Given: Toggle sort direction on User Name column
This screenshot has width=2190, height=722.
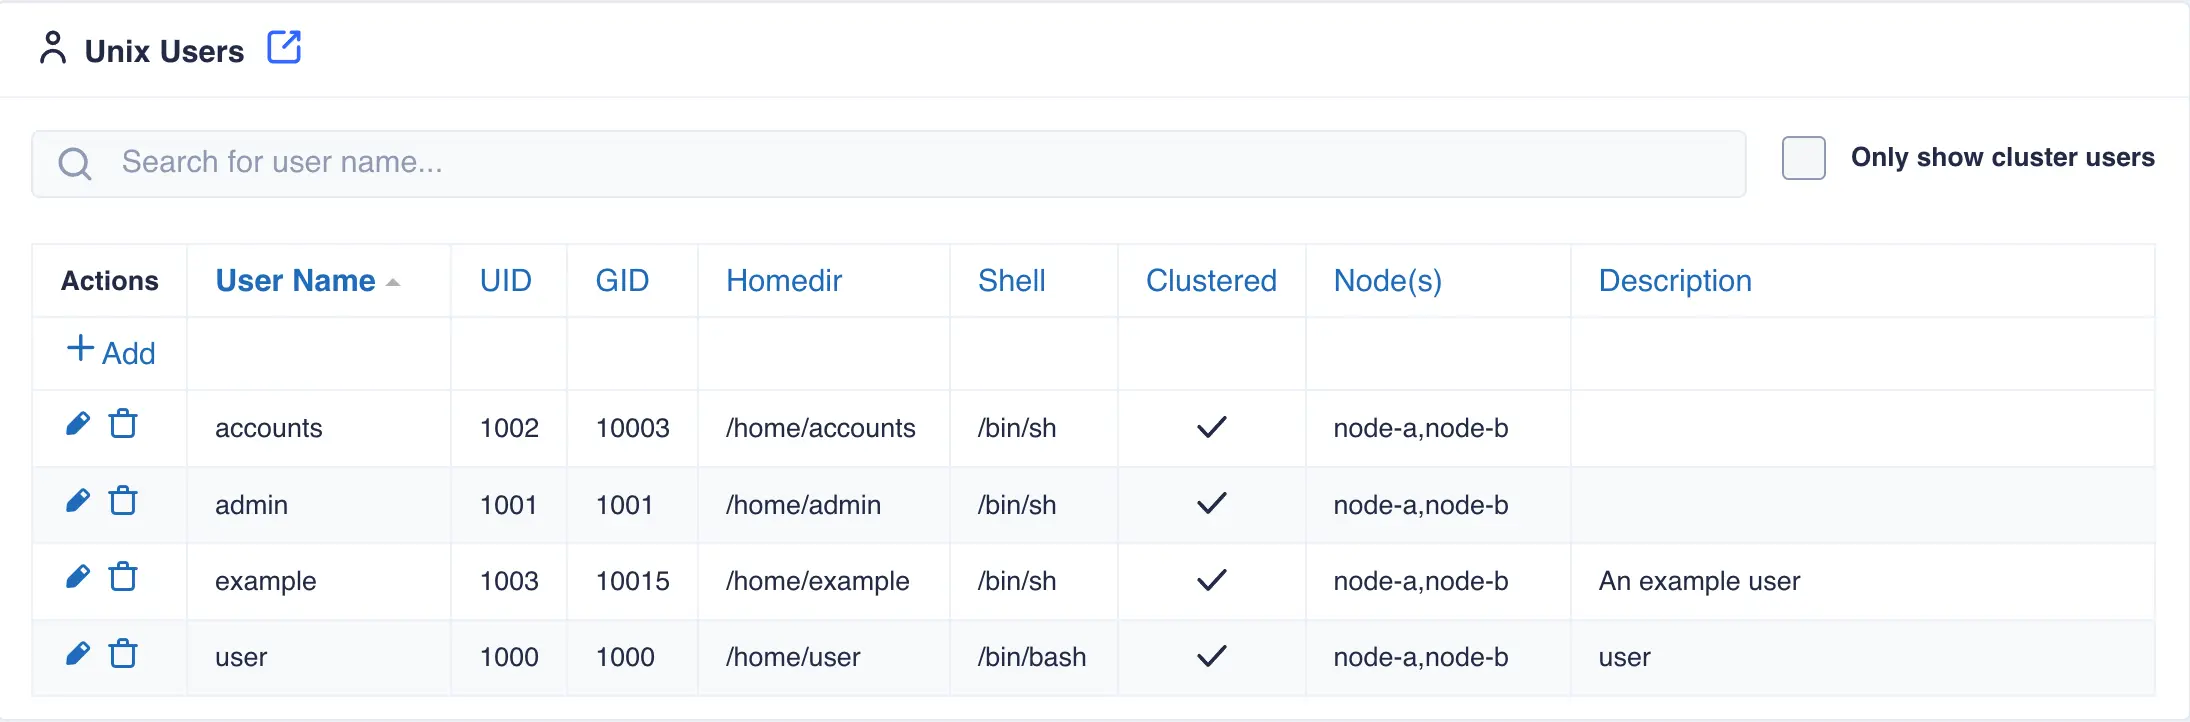Looking at the screenshot, I should coord(294,281).
